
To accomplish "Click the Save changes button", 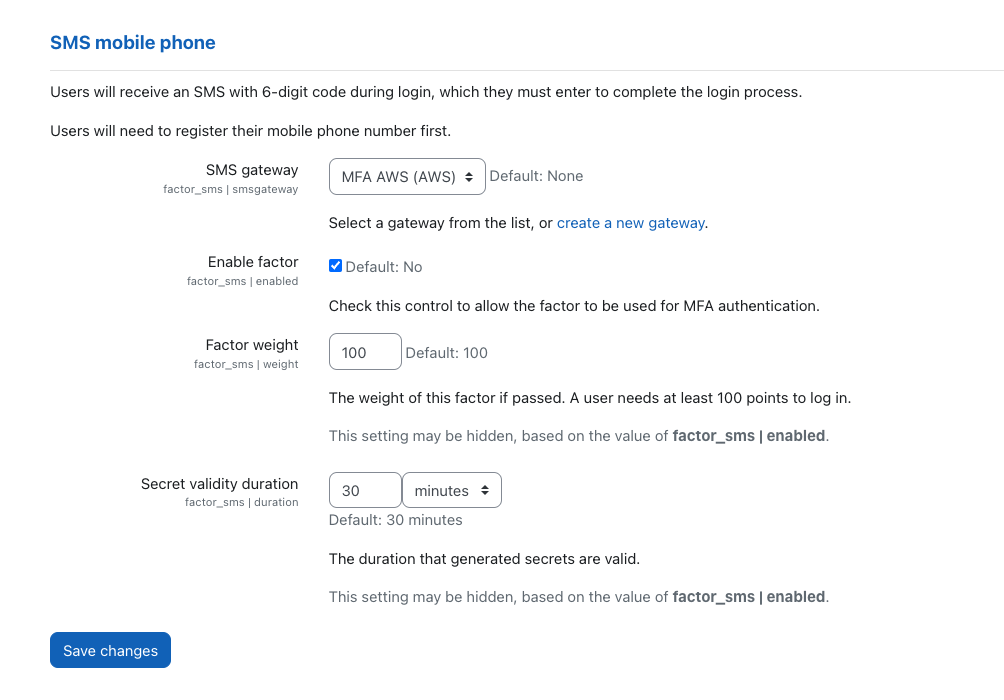I will click(110, 650).
